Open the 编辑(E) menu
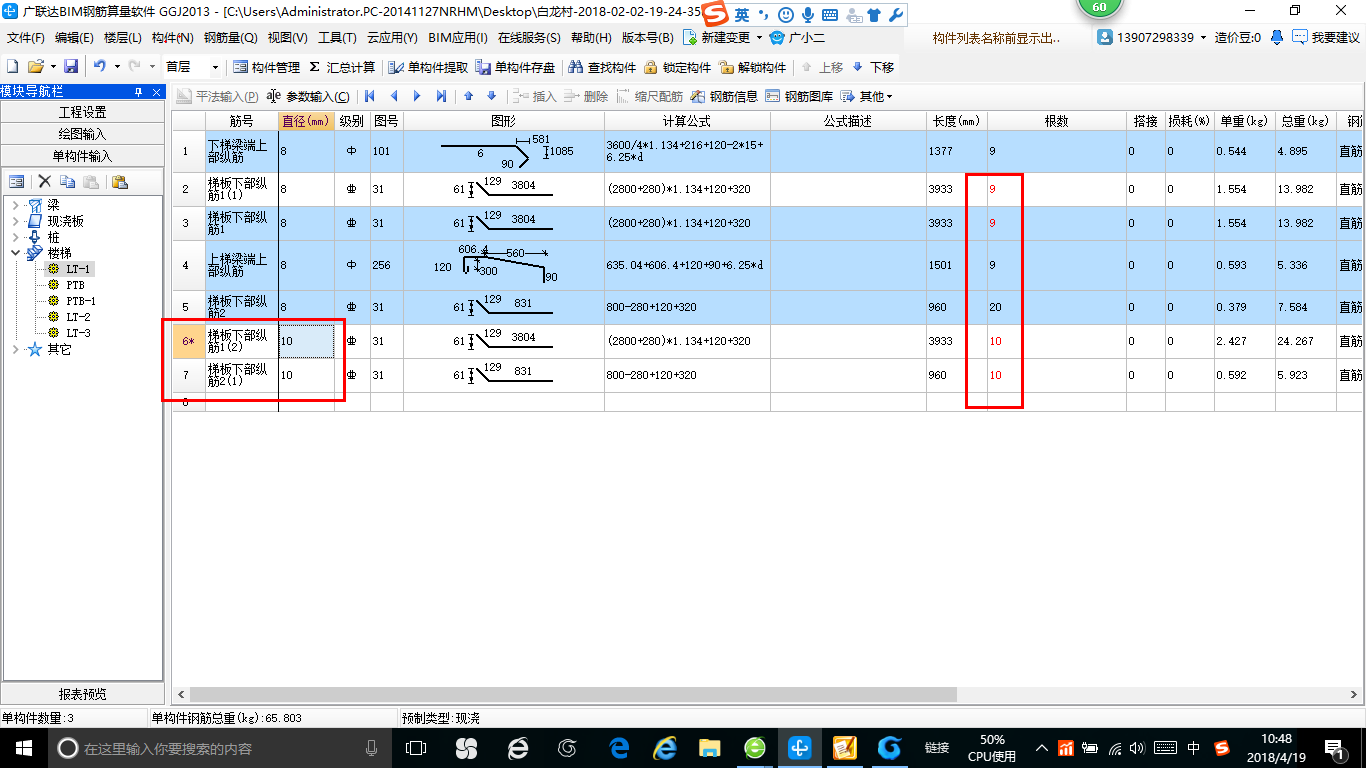Screen dimensions: 1366x768 pos(74,38)
